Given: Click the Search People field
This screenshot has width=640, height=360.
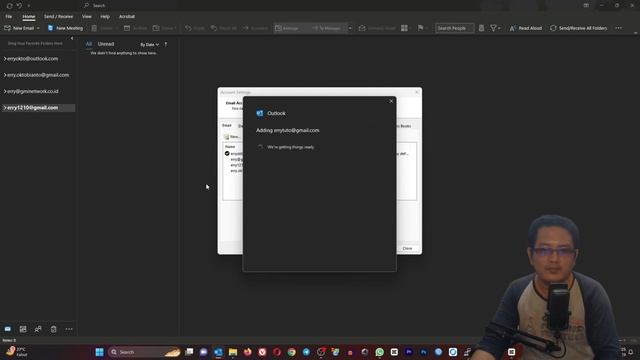Looking at the screenshot, I should (x=454, y=28).
